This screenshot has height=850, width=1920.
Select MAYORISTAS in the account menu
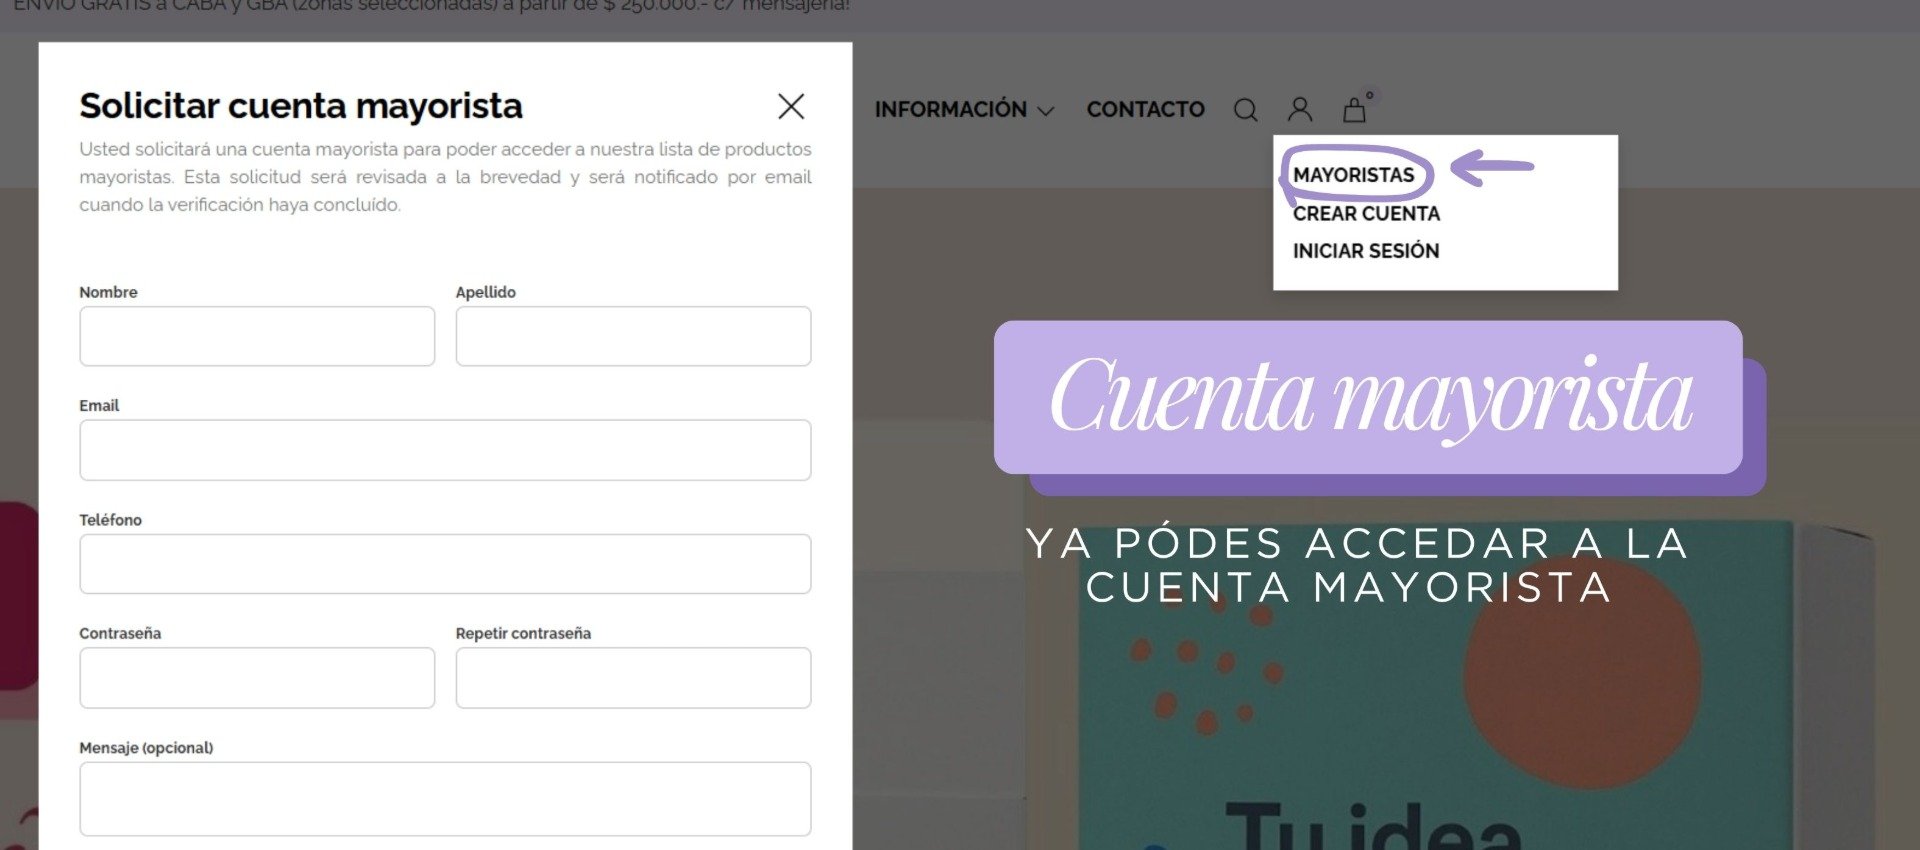1353,175
